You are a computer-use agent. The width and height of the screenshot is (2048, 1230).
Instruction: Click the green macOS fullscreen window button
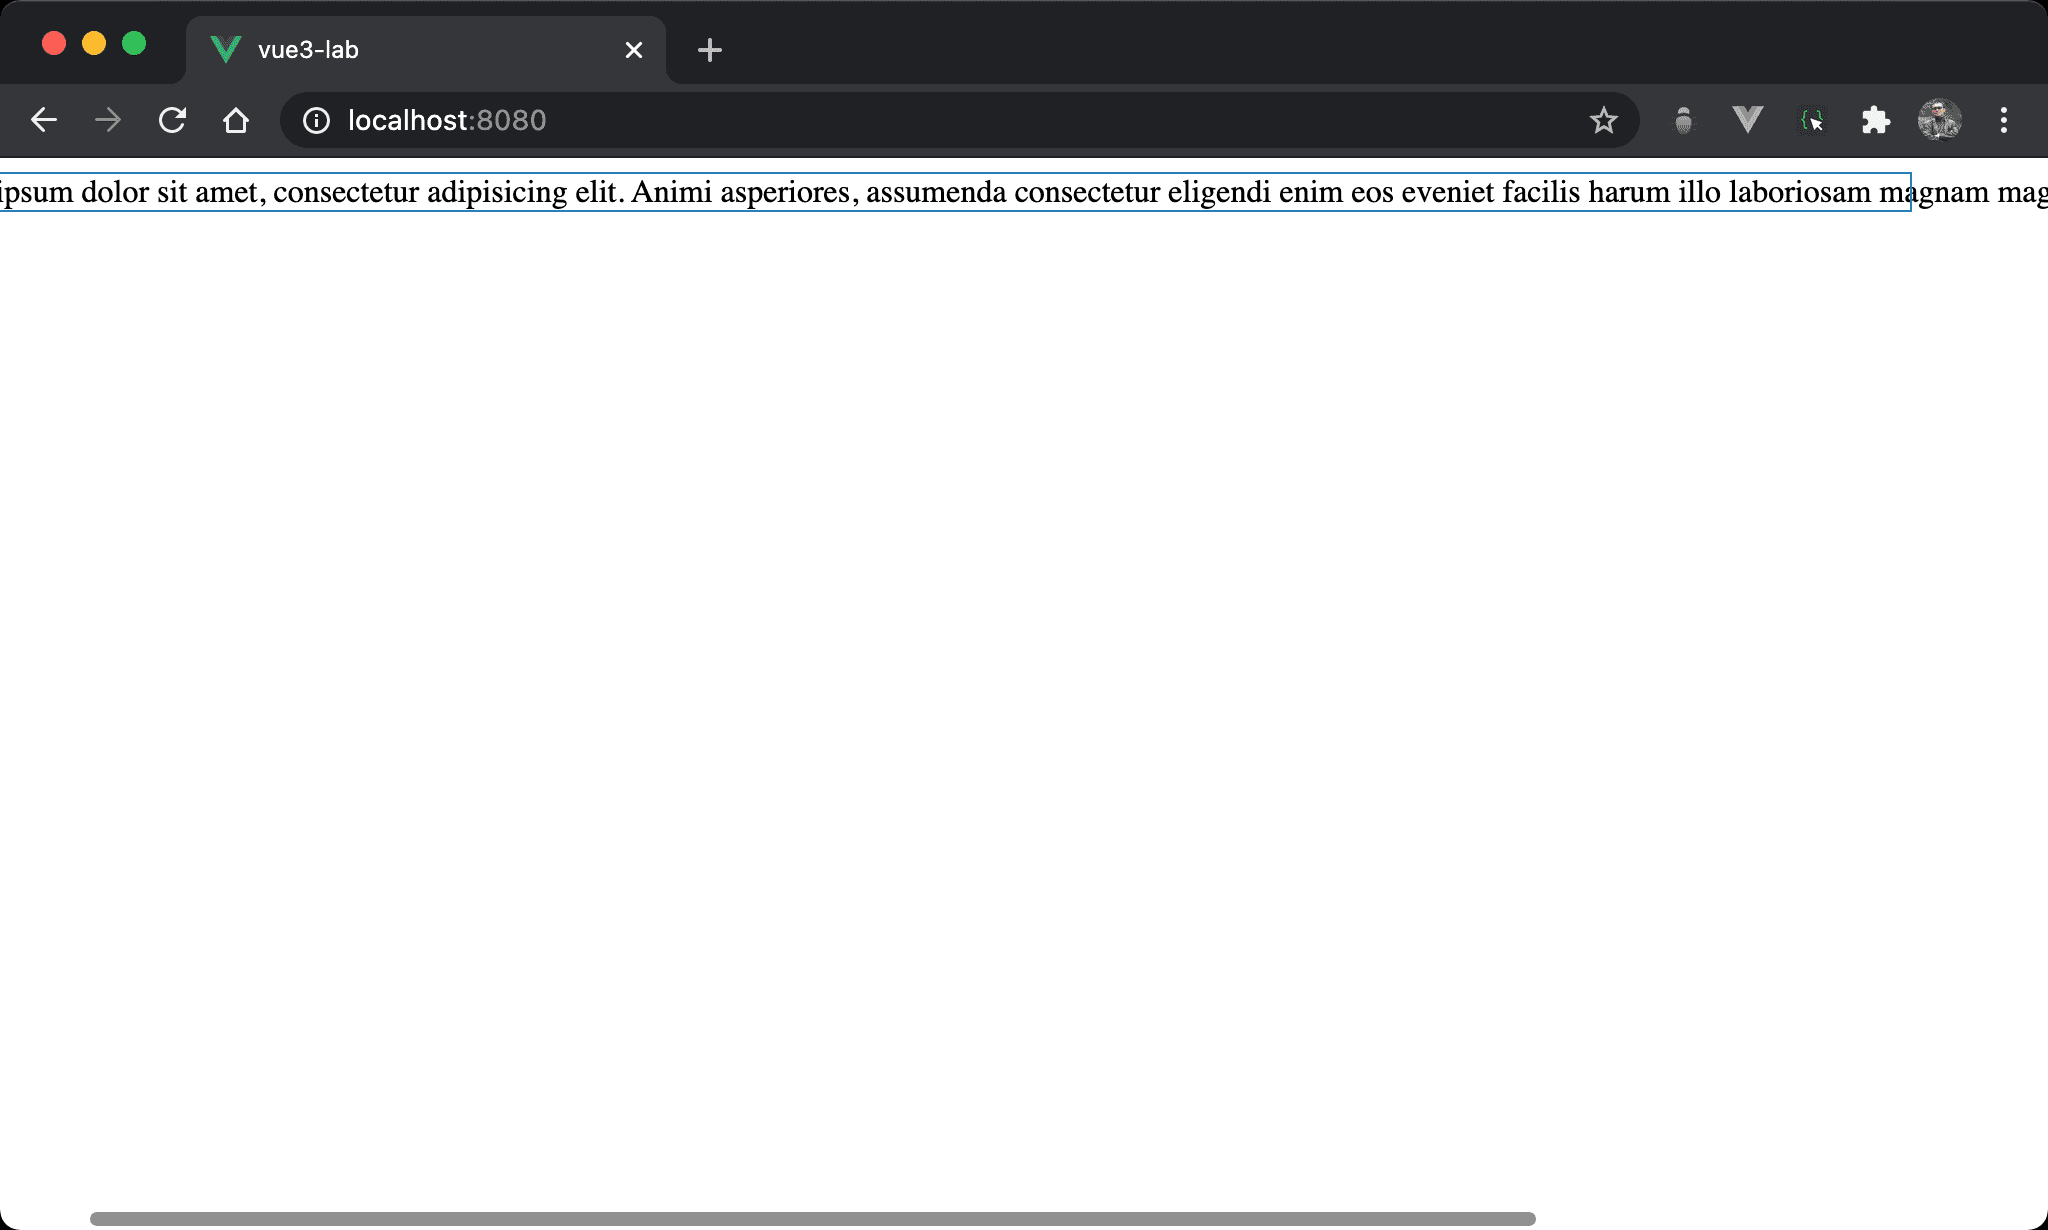coord(134,44)
